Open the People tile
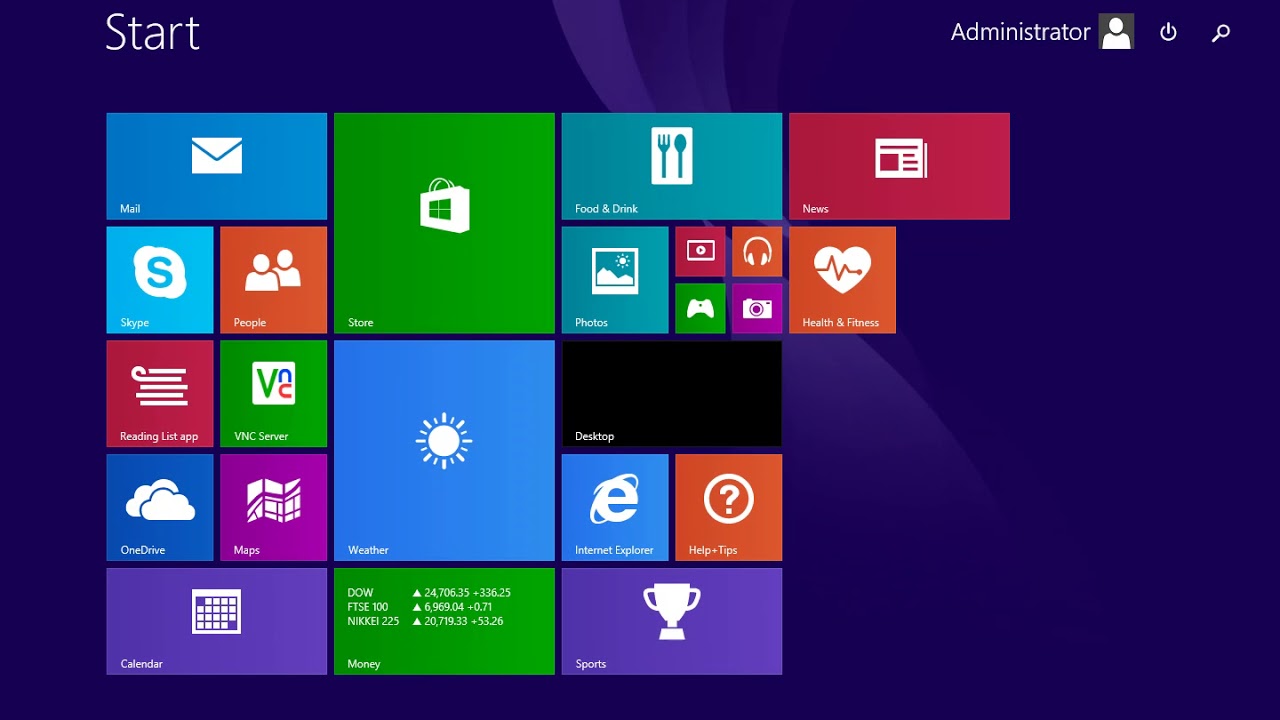Image resolution: width=1280 pixels, height=720 pixels. coord(274,280)
